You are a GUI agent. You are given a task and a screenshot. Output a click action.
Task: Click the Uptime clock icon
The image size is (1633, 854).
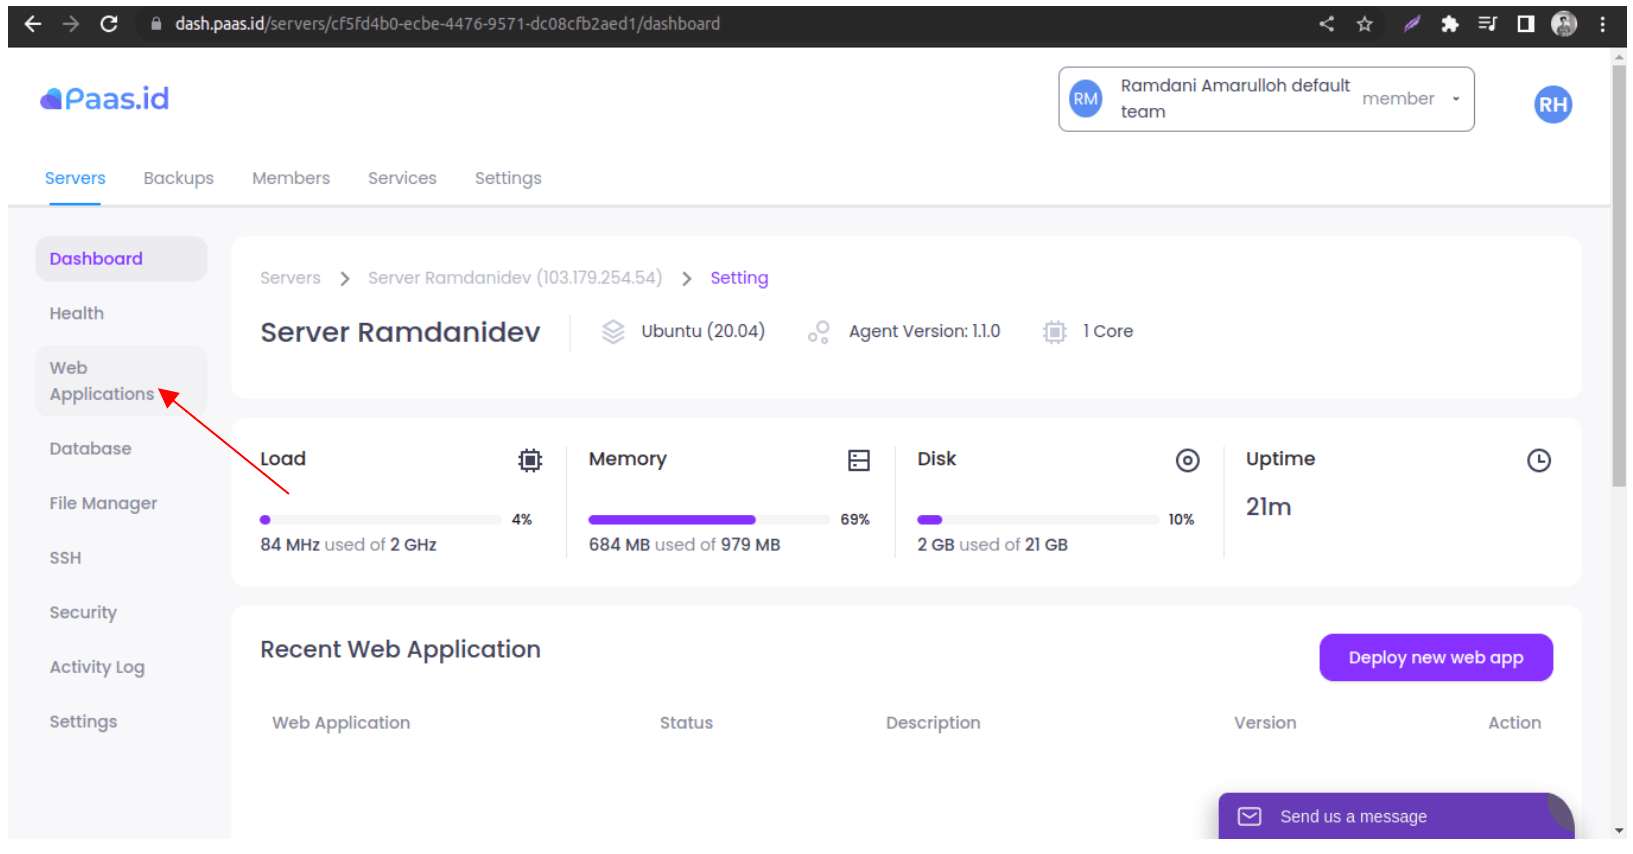pyautogui.click(x=1538, y=460)
